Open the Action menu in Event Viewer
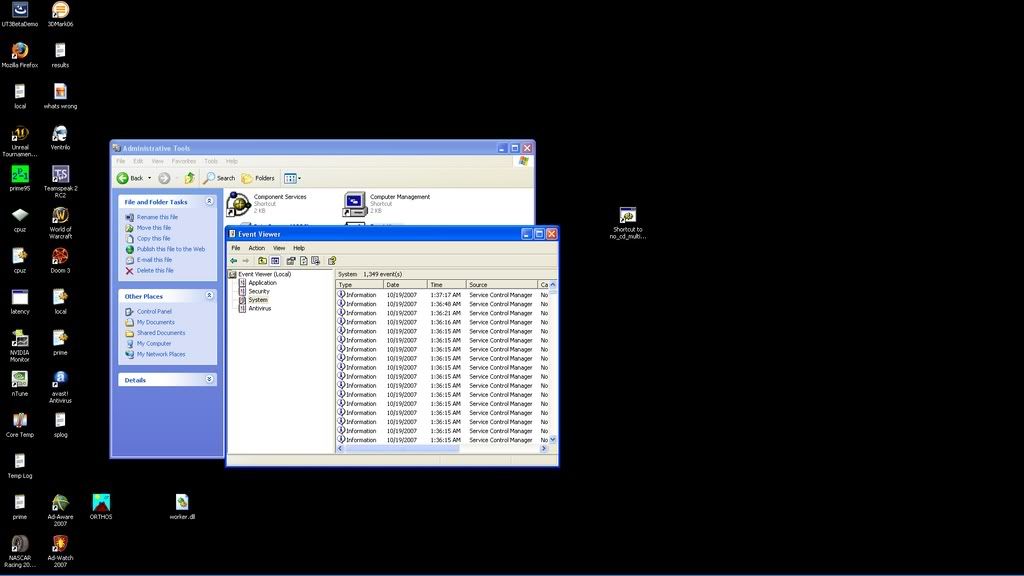This screenshot has height=576, width=1024. (x=257, y=248)
